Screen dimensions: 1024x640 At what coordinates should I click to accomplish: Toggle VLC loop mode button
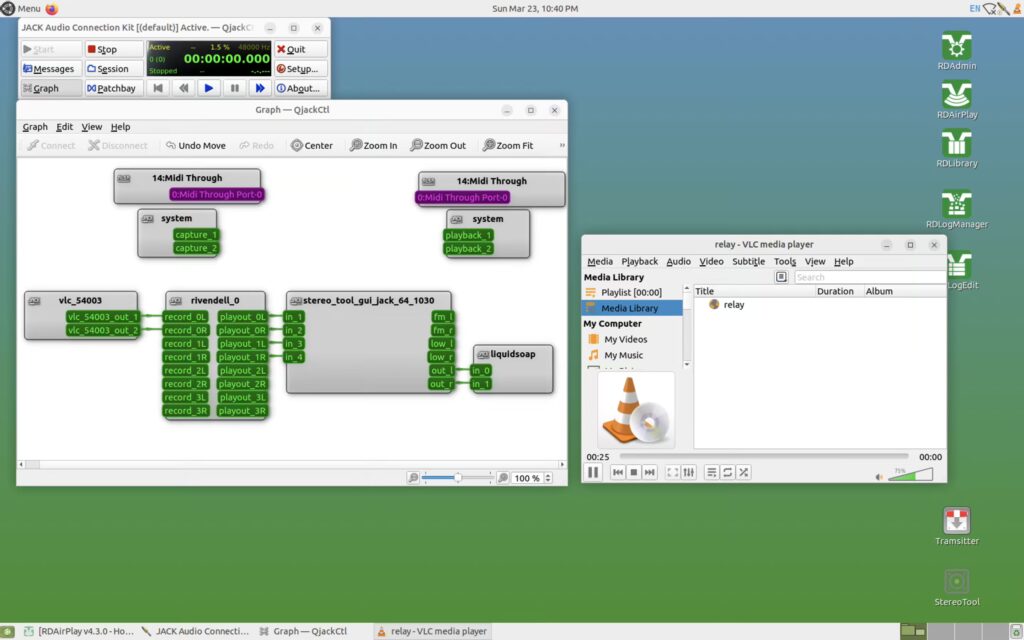728,472
